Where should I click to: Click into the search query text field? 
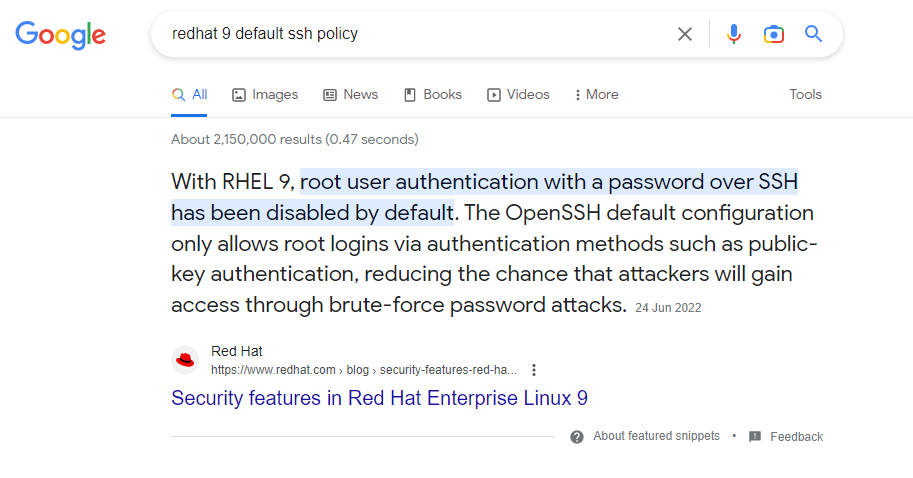click(x=419, y=34)
